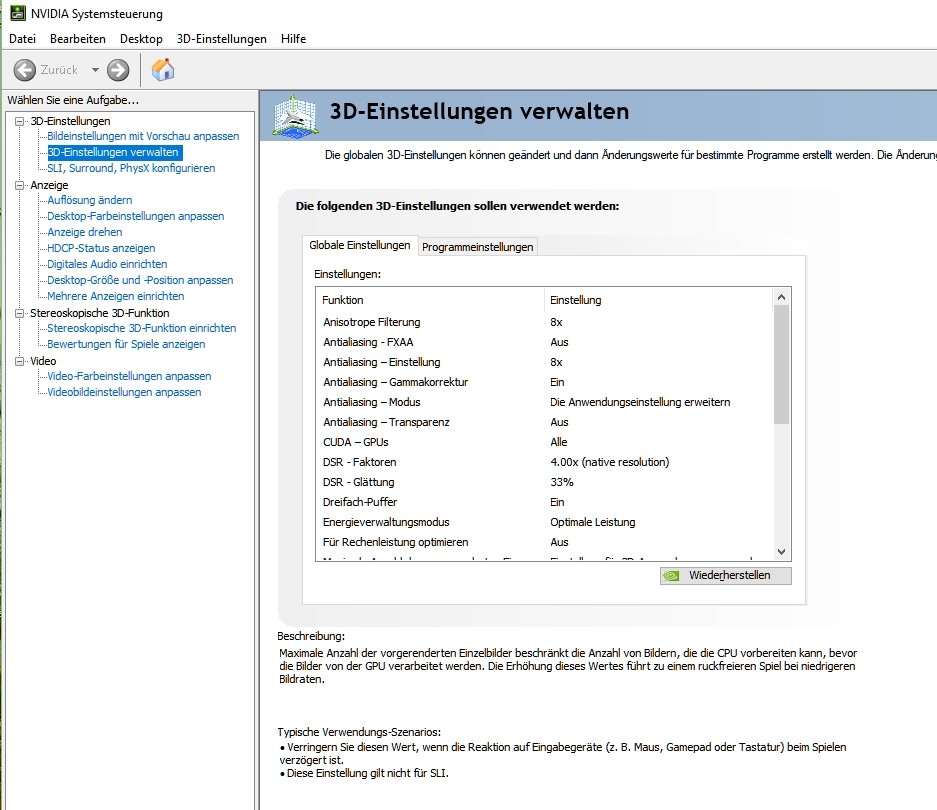Select the Globale Einstellungen tab
This screenshot has width=937, height=810.
[360, 245]
